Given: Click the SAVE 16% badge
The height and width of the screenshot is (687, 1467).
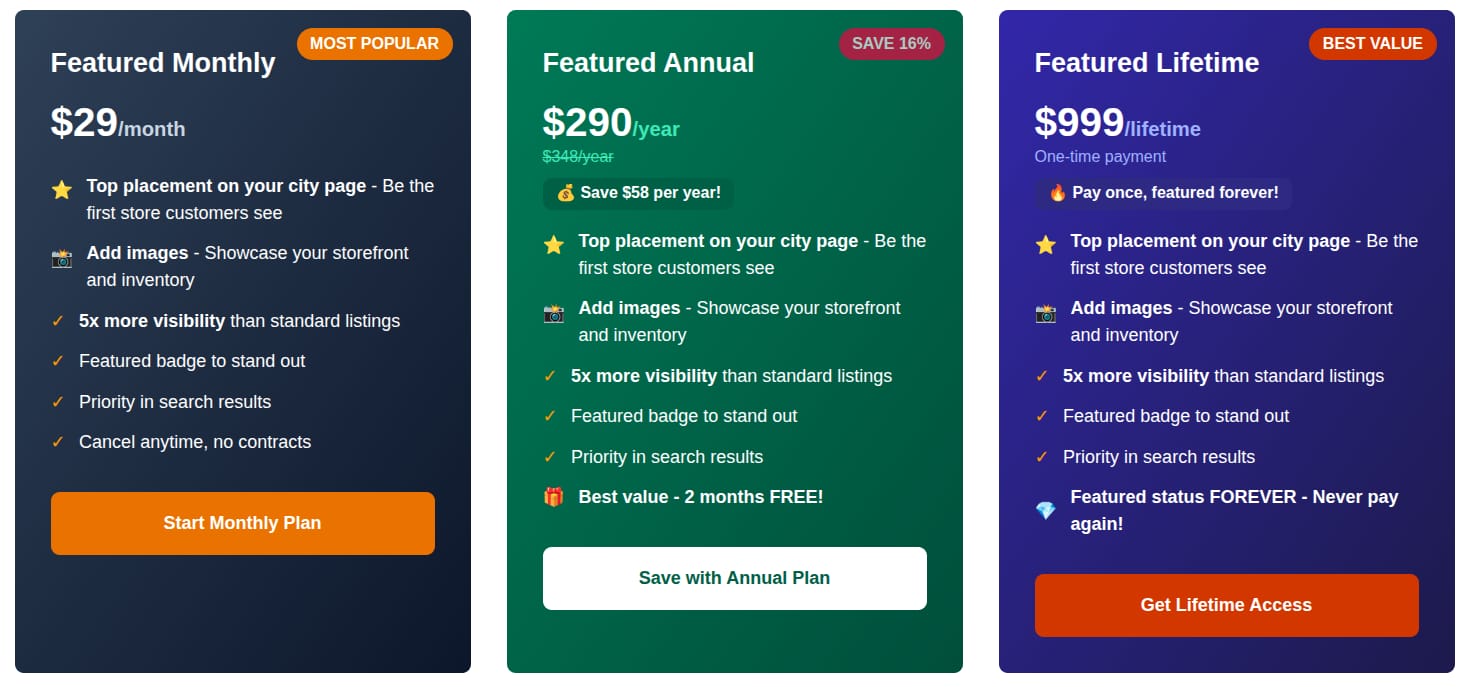Looking at the screenshot, I should (891, 44).
